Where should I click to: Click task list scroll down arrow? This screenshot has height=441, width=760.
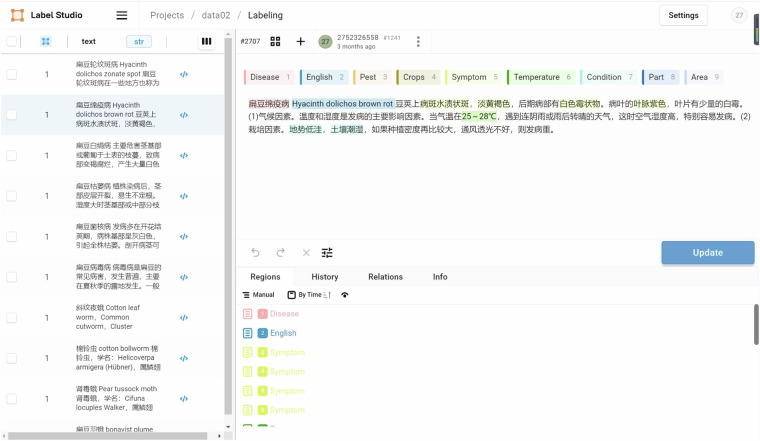point(228,426)
